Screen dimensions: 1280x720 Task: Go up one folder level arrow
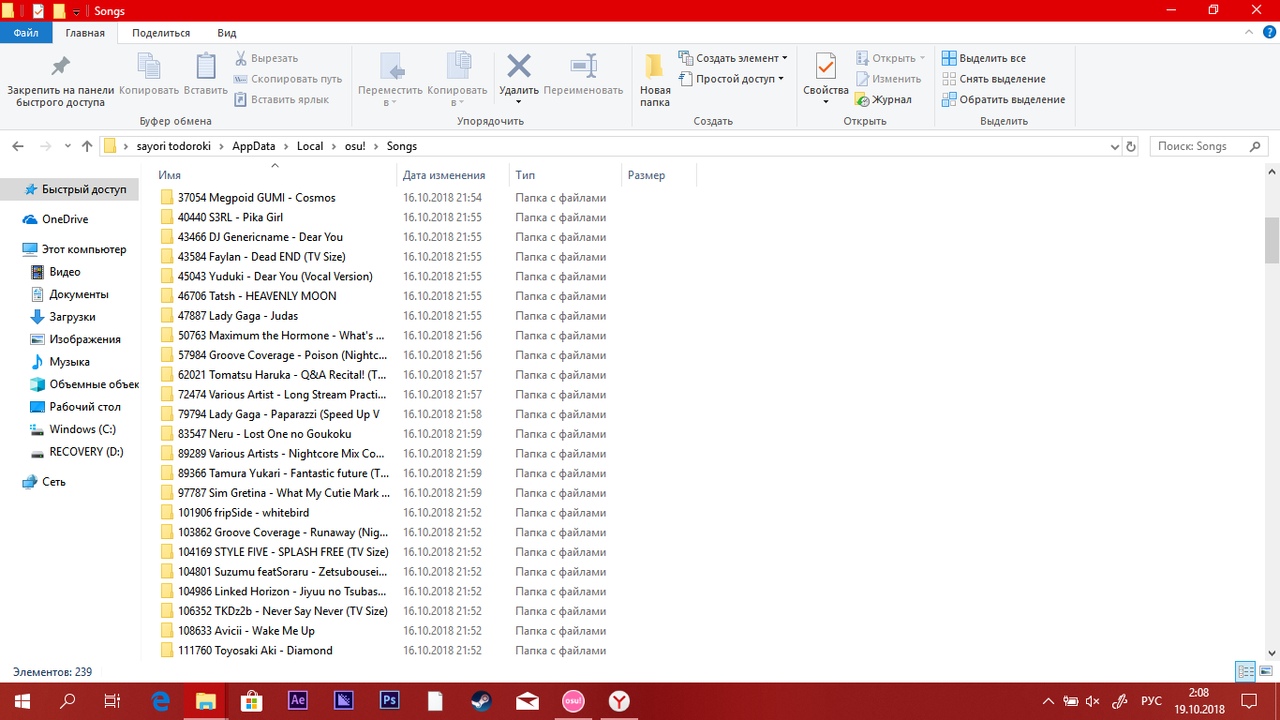[87, 146]
